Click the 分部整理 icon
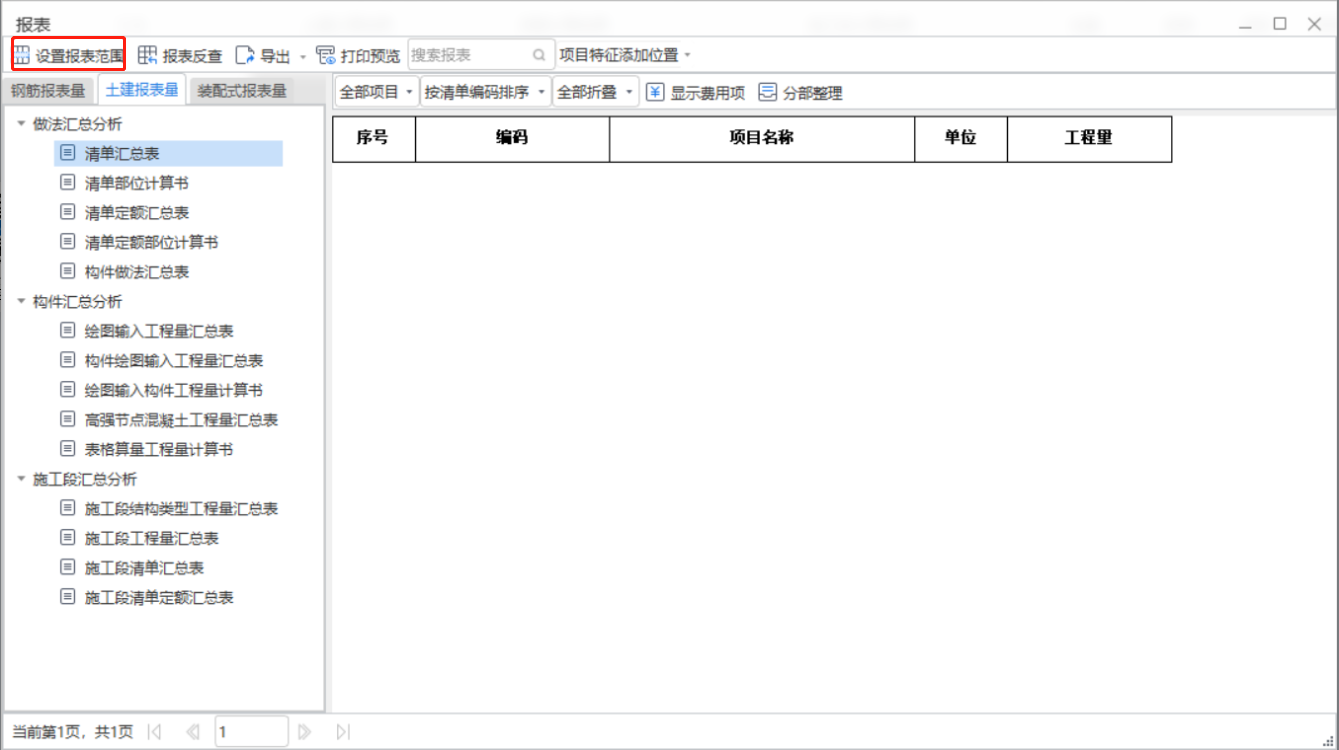This screenshot has width=1339, height=750. click(768, 92)
